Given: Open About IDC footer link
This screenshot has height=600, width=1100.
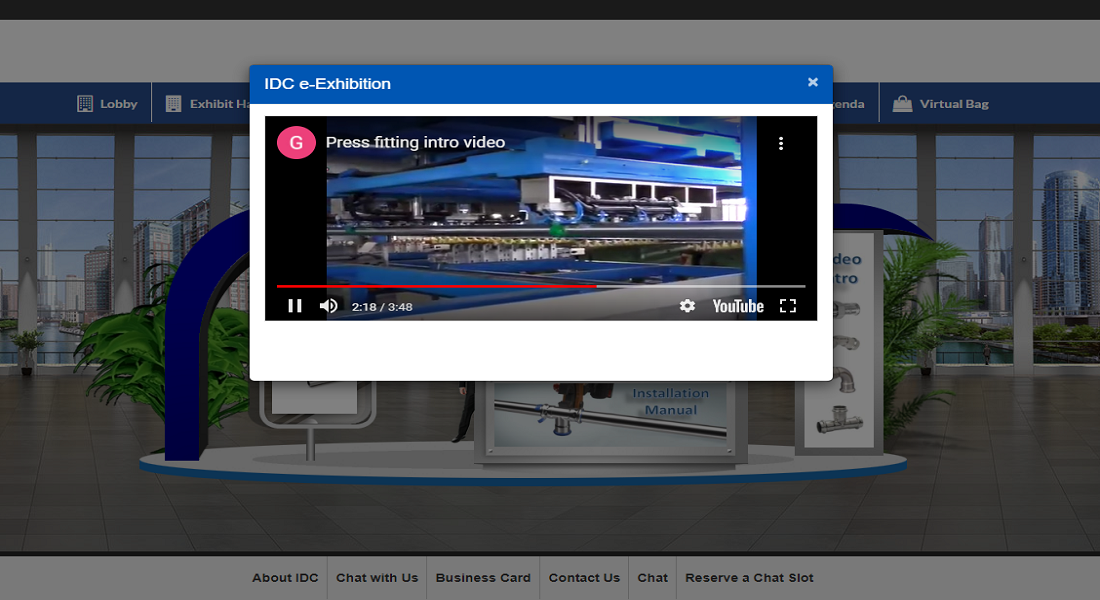Looking at the screenshot, I should 285,578.
